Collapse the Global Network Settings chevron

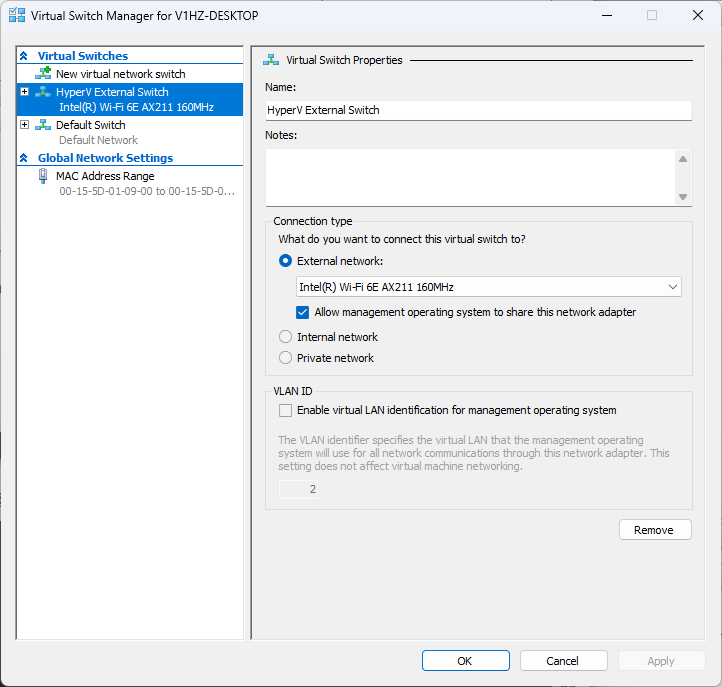coord(24,158)
